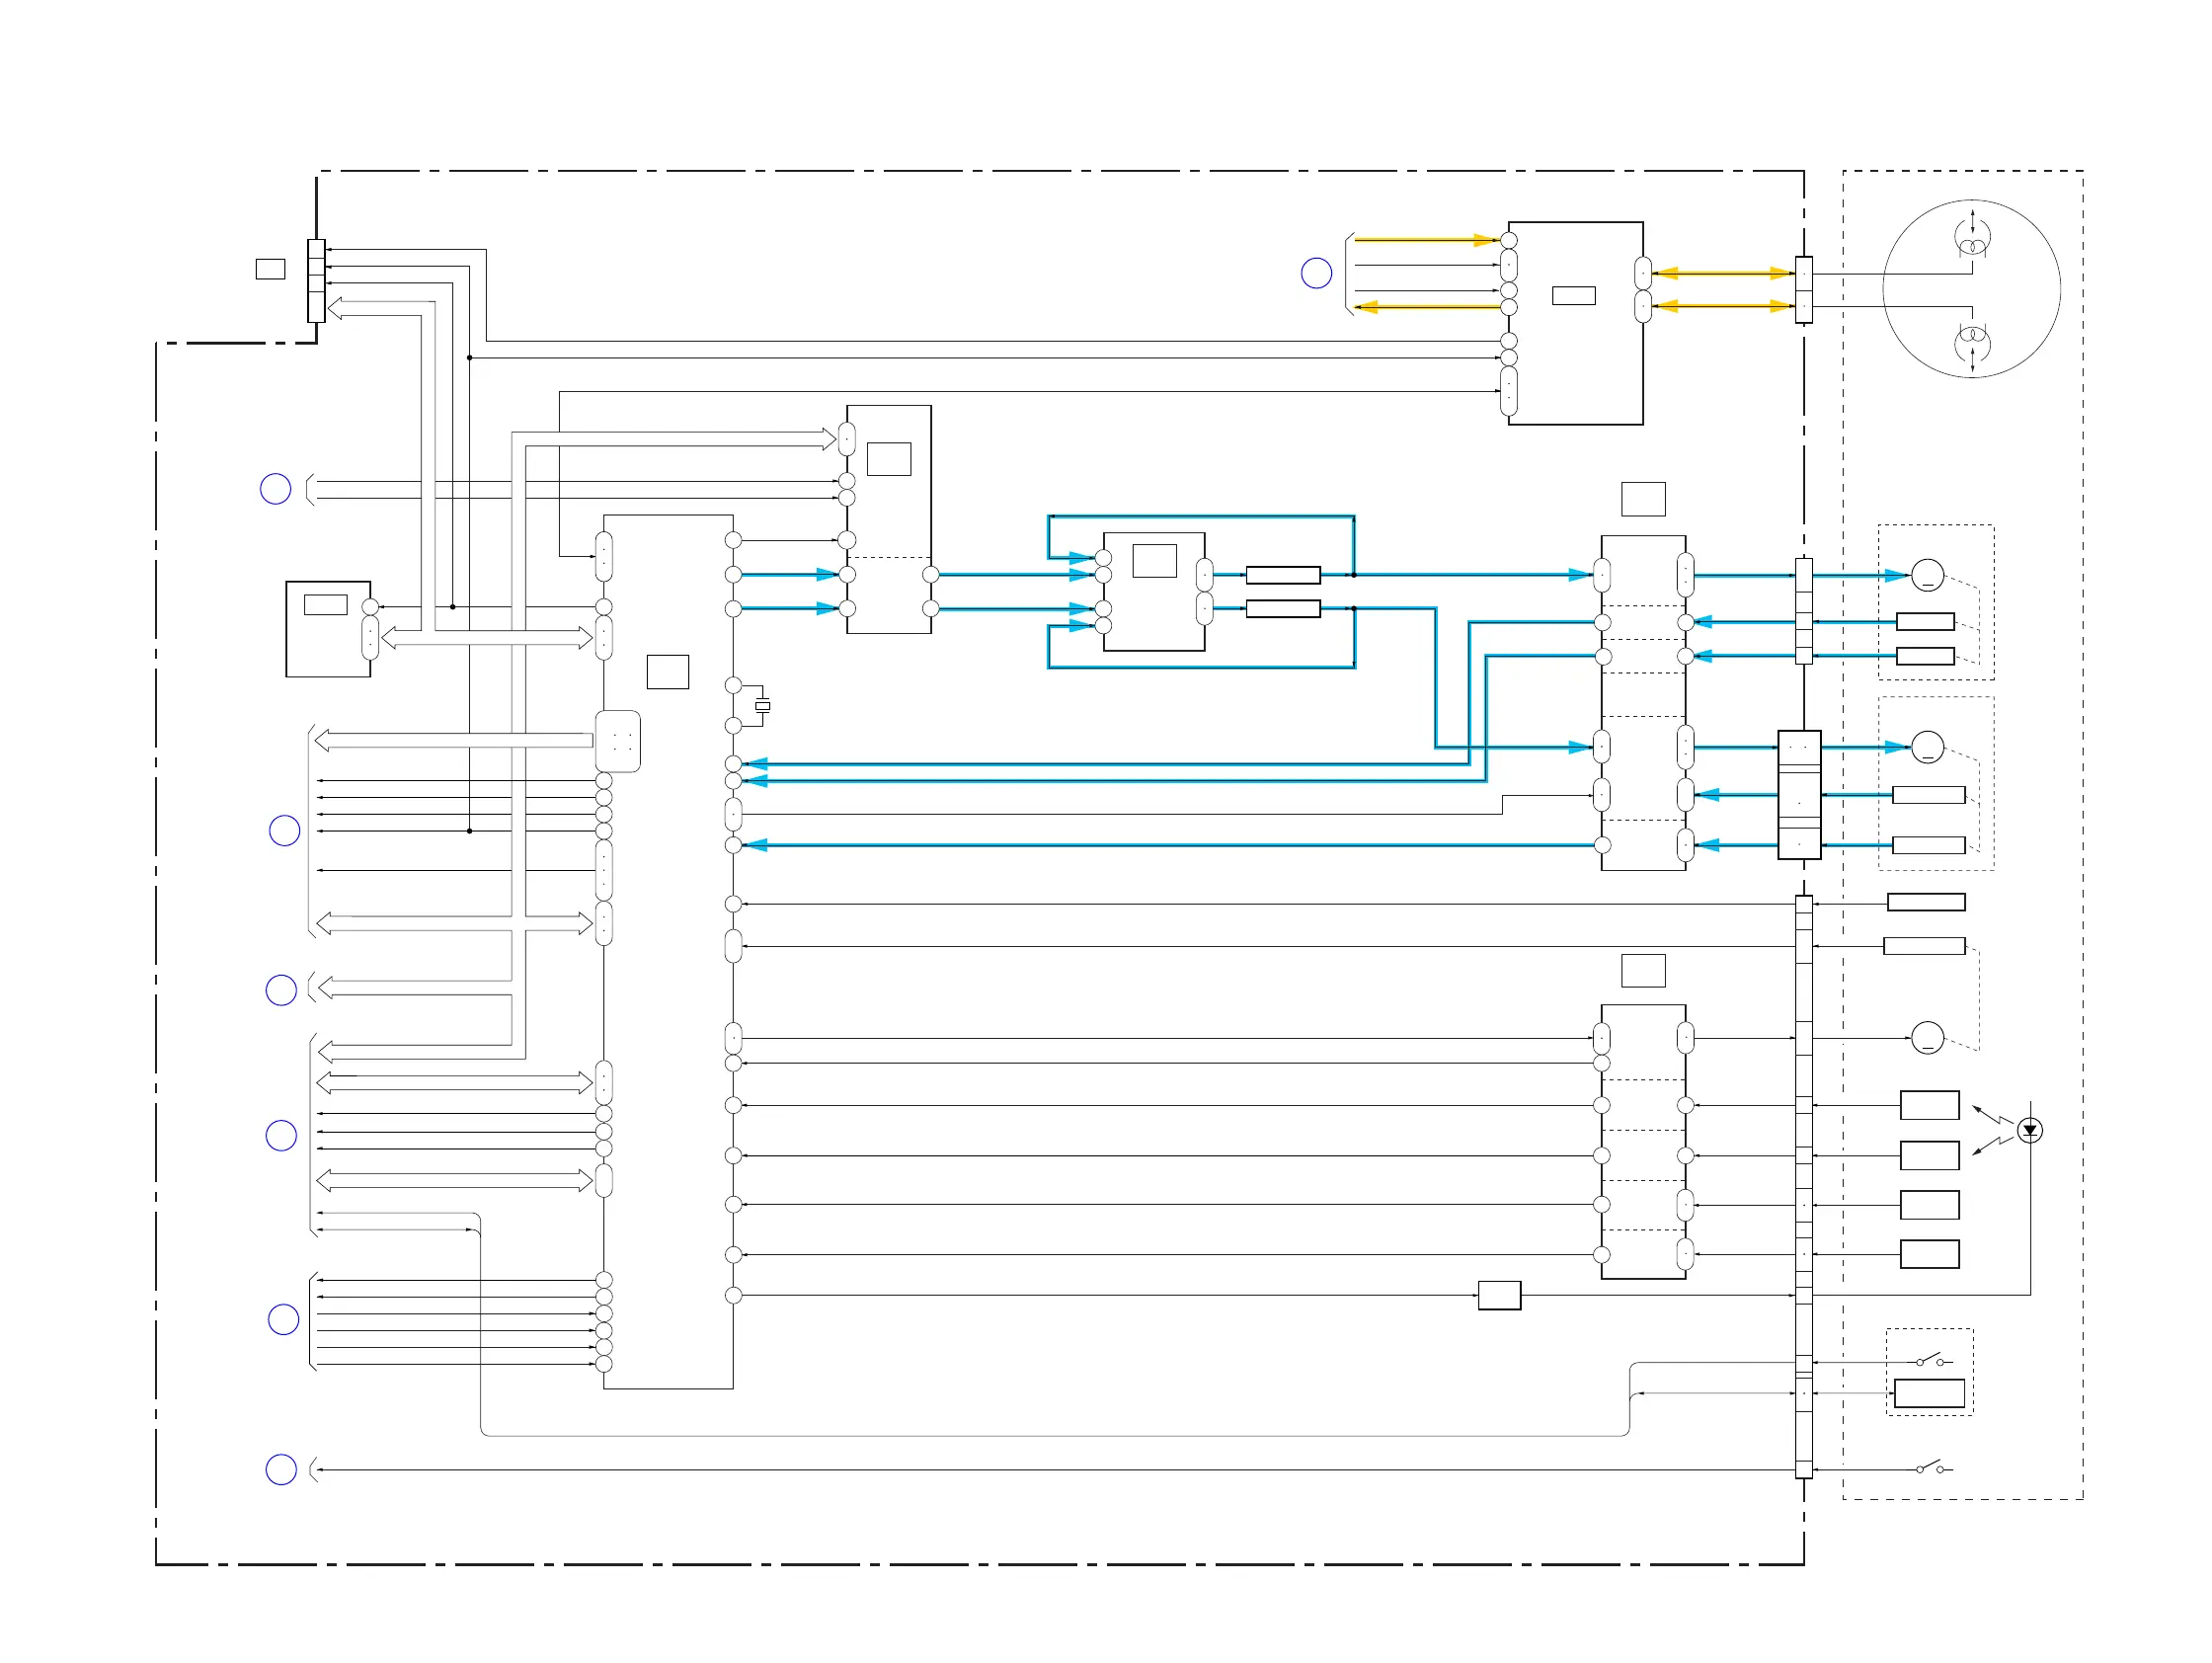This screenshot has width=2212, height=1663.
Task: Click small empty label box beside top-left connector
Action: (x=270, y=269)
